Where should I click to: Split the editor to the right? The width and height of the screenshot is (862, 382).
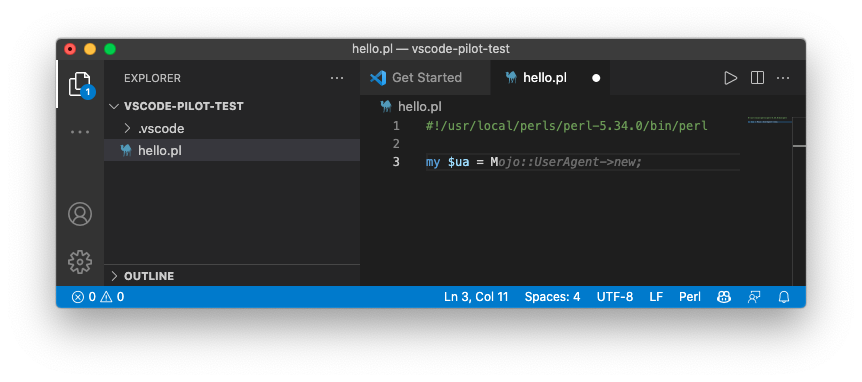[757, 78]
